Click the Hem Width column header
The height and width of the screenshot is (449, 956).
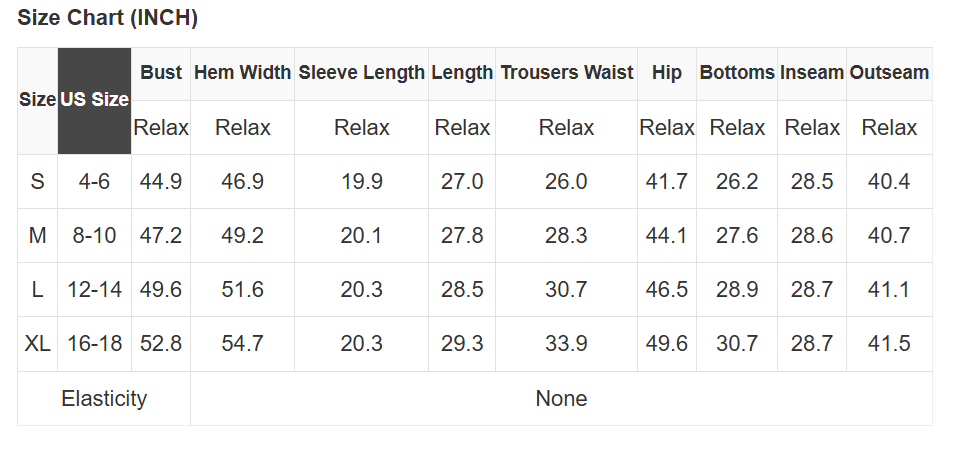242,73
